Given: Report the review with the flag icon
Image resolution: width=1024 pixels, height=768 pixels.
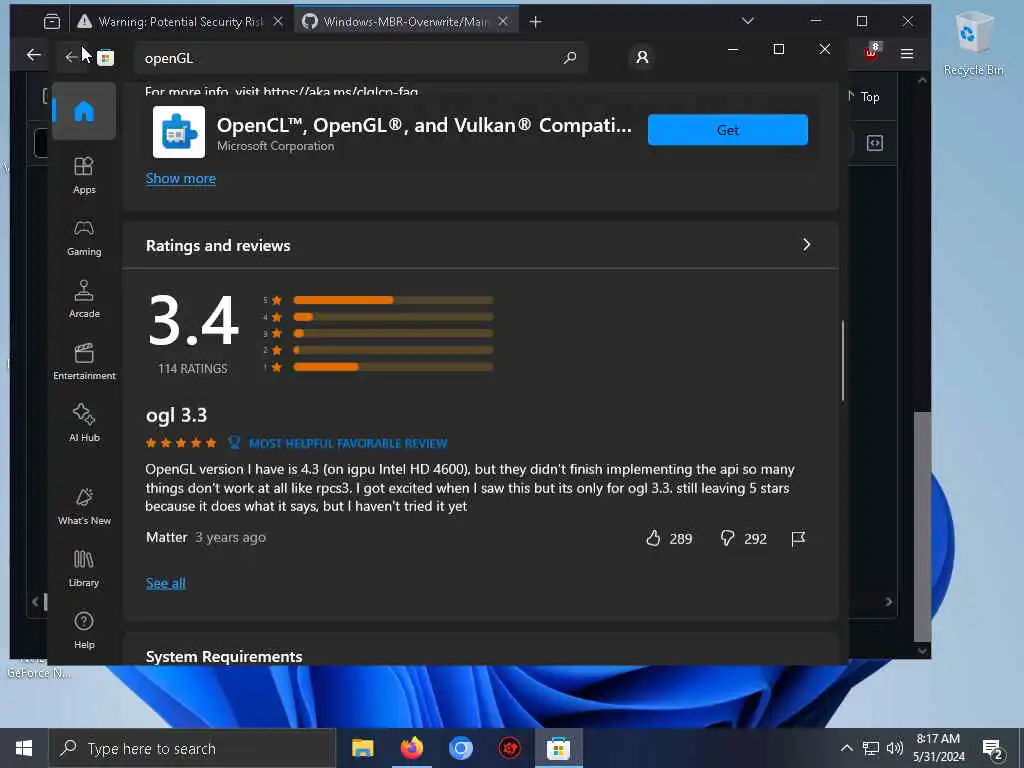Looking at the screenshot, I should point(798,538).
